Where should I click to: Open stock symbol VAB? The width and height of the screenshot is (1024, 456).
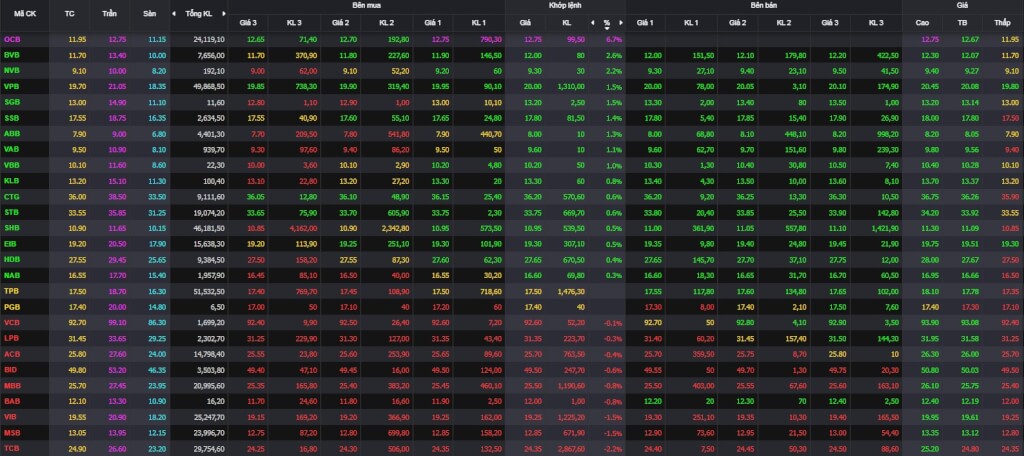point(12,149)
